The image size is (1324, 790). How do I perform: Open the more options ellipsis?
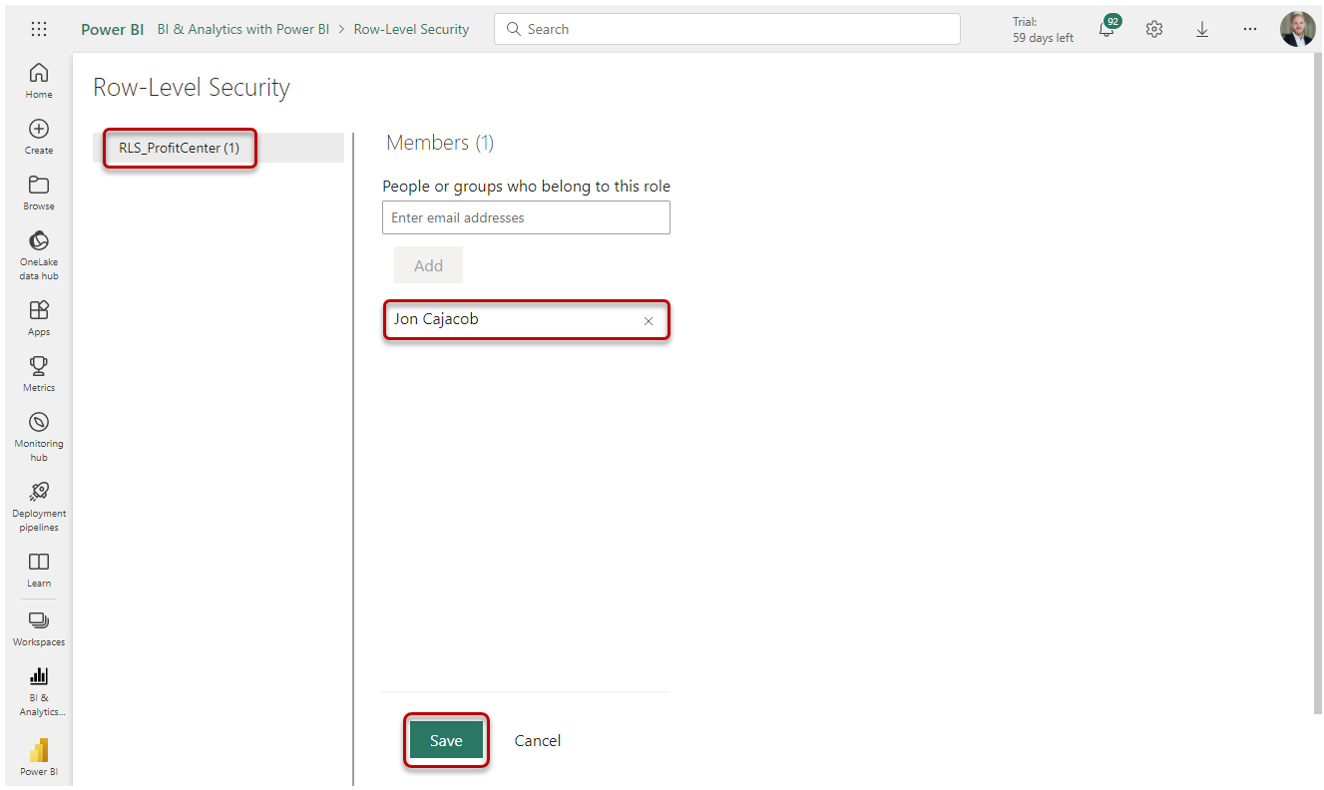pos(1250,29)
